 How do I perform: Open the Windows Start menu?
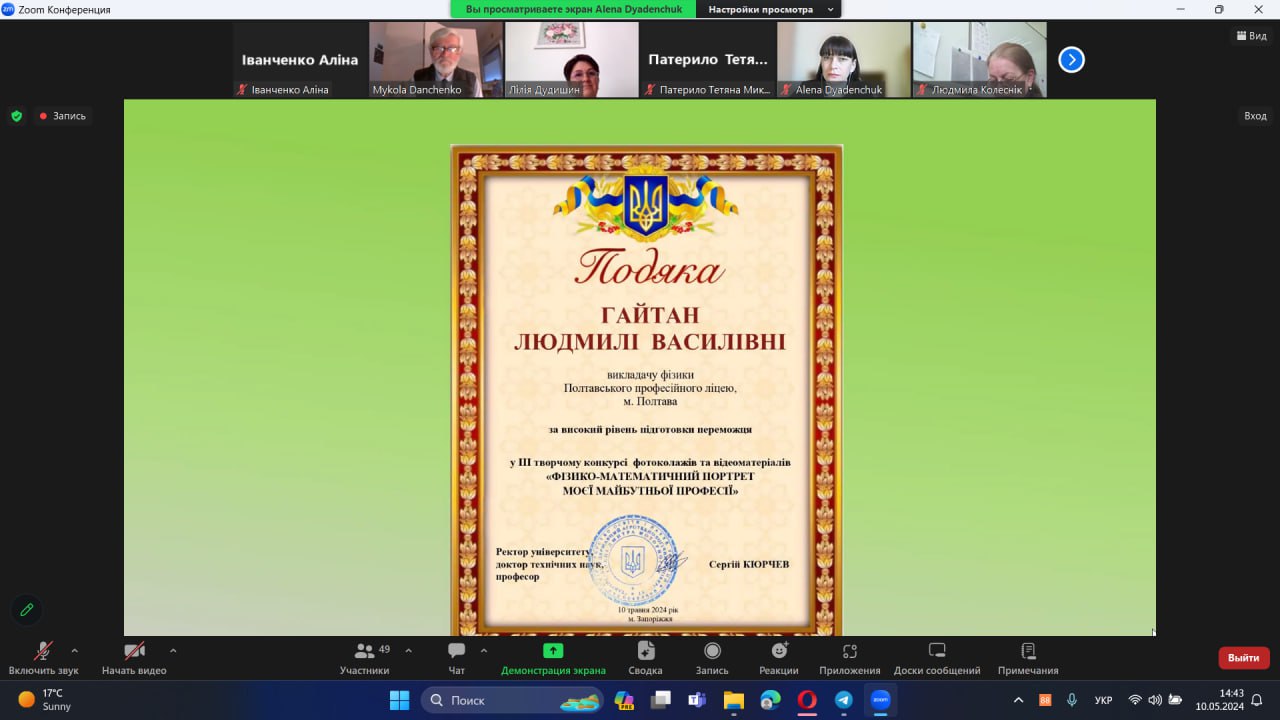399,700
